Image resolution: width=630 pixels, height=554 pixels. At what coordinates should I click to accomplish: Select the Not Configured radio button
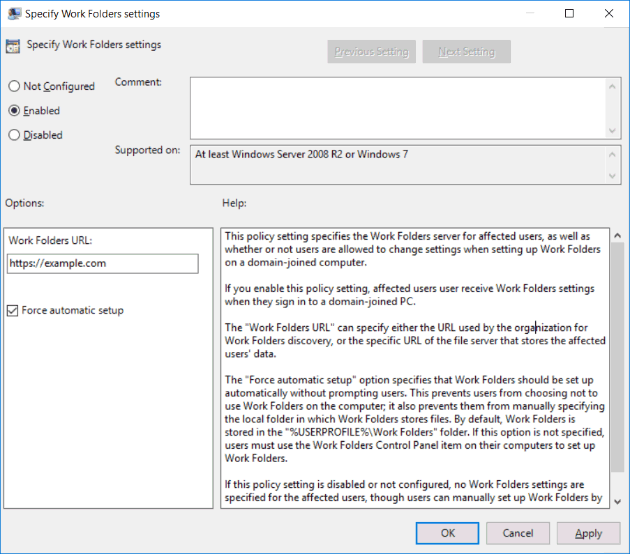click(14, 86)
